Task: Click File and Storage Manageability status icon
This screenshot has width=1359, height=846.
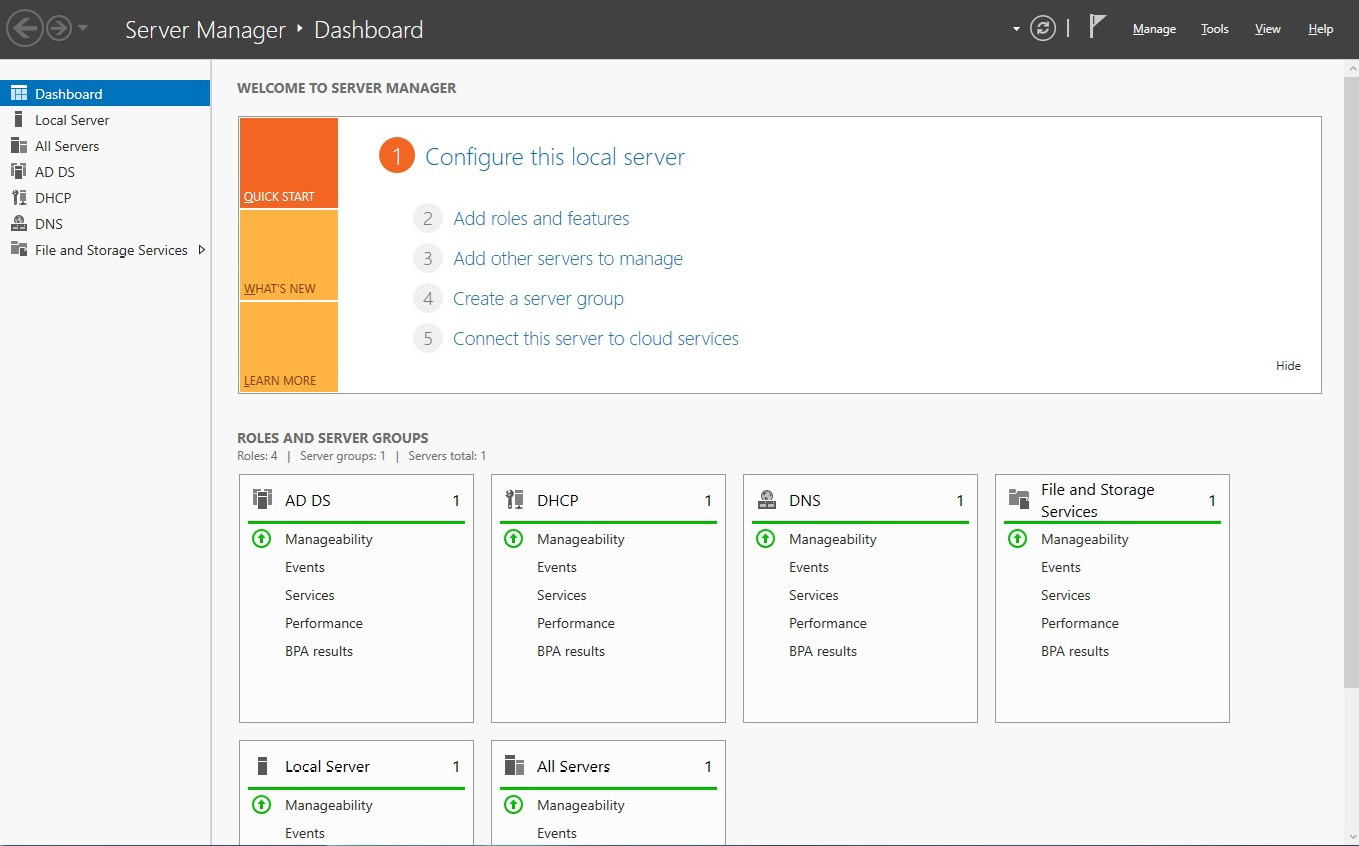Action: 1017,539
